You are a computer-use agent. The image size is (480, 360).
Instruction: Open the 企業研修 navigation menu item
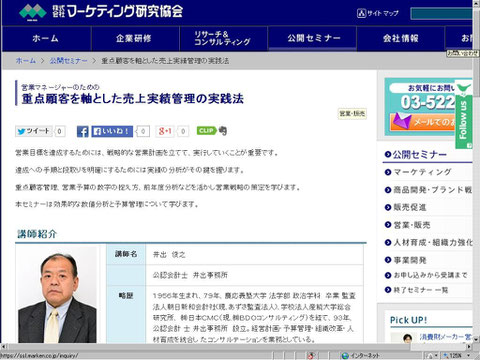(x=134, y=39)
